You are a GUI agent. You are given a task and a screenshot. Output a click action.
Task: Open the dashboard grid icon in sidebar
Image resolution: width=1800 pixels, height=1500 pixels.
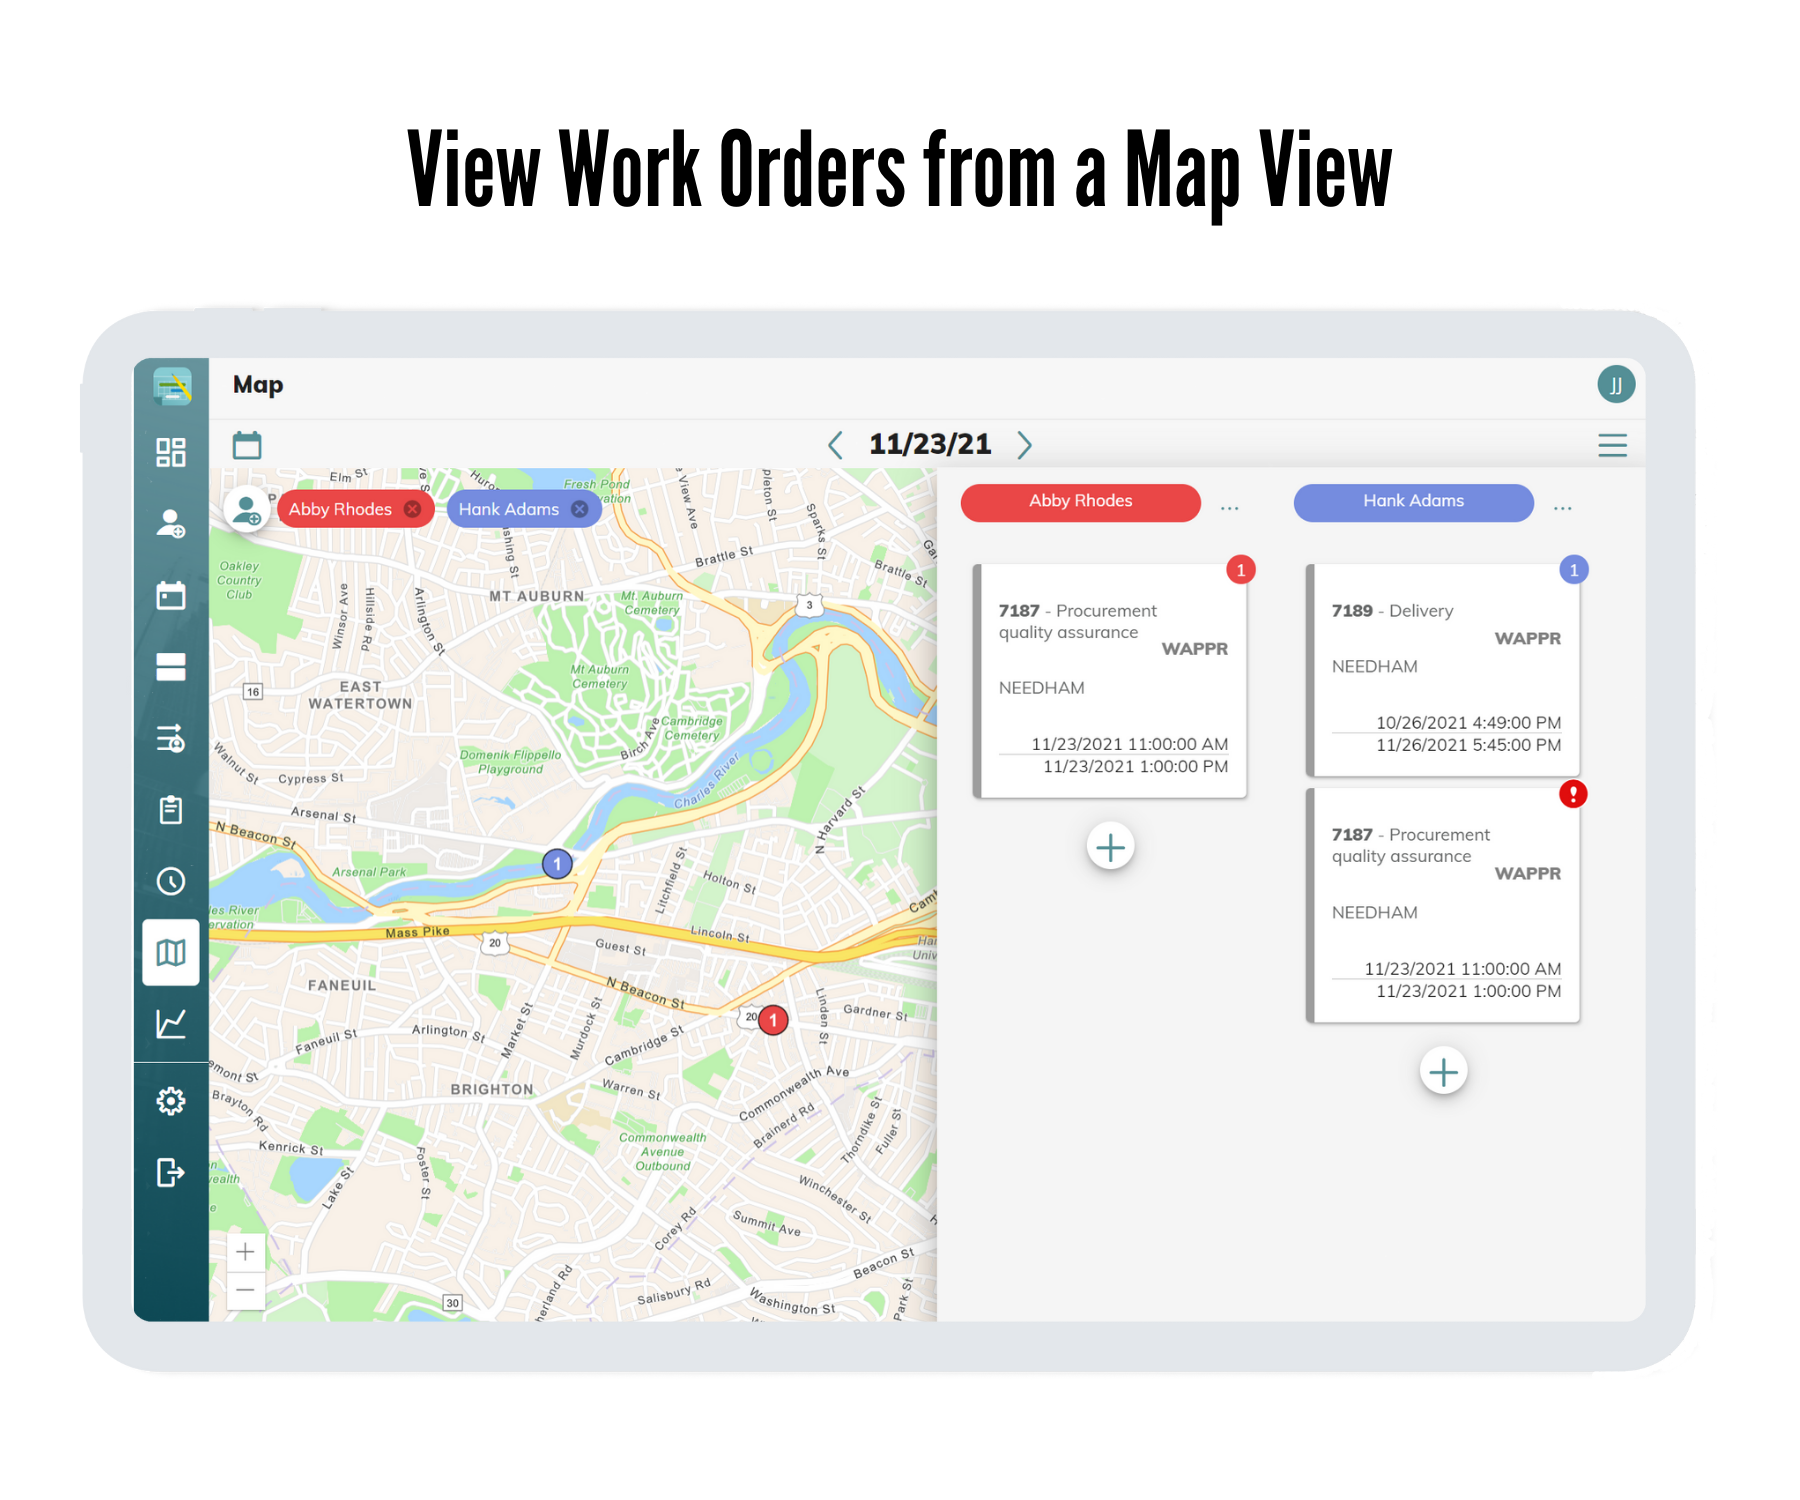pos(171,452)
